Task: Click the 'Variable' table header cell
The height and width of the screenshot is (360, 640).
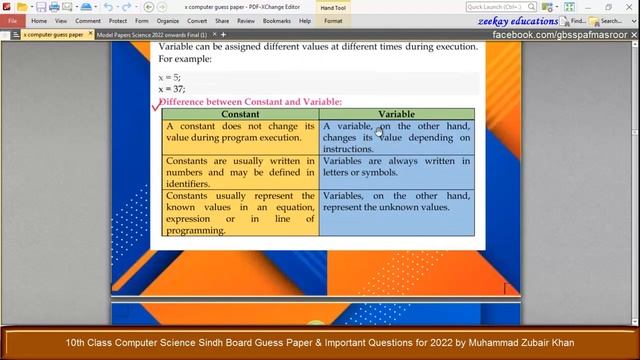Action: click(x=397, y=114)
